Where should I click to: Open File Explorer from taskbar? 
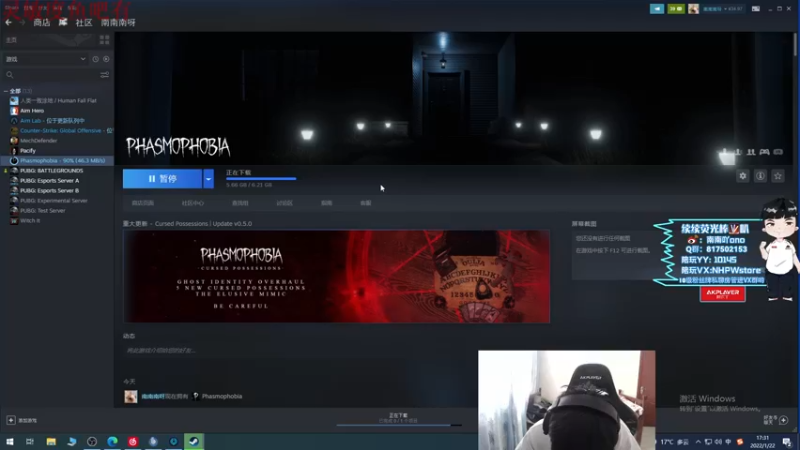[51, 442]
